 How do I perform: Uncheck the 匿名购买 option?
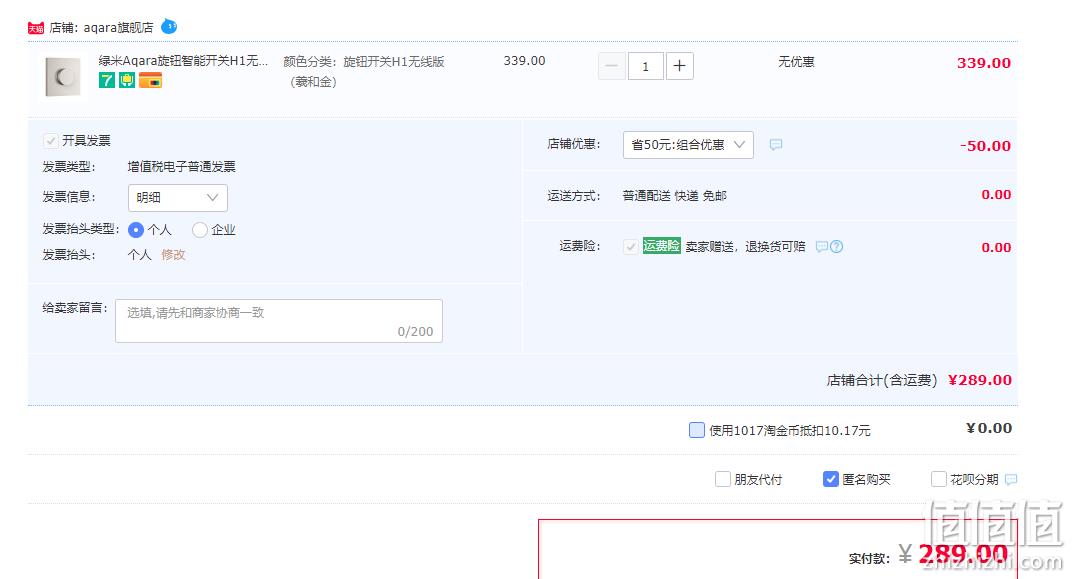831,479
